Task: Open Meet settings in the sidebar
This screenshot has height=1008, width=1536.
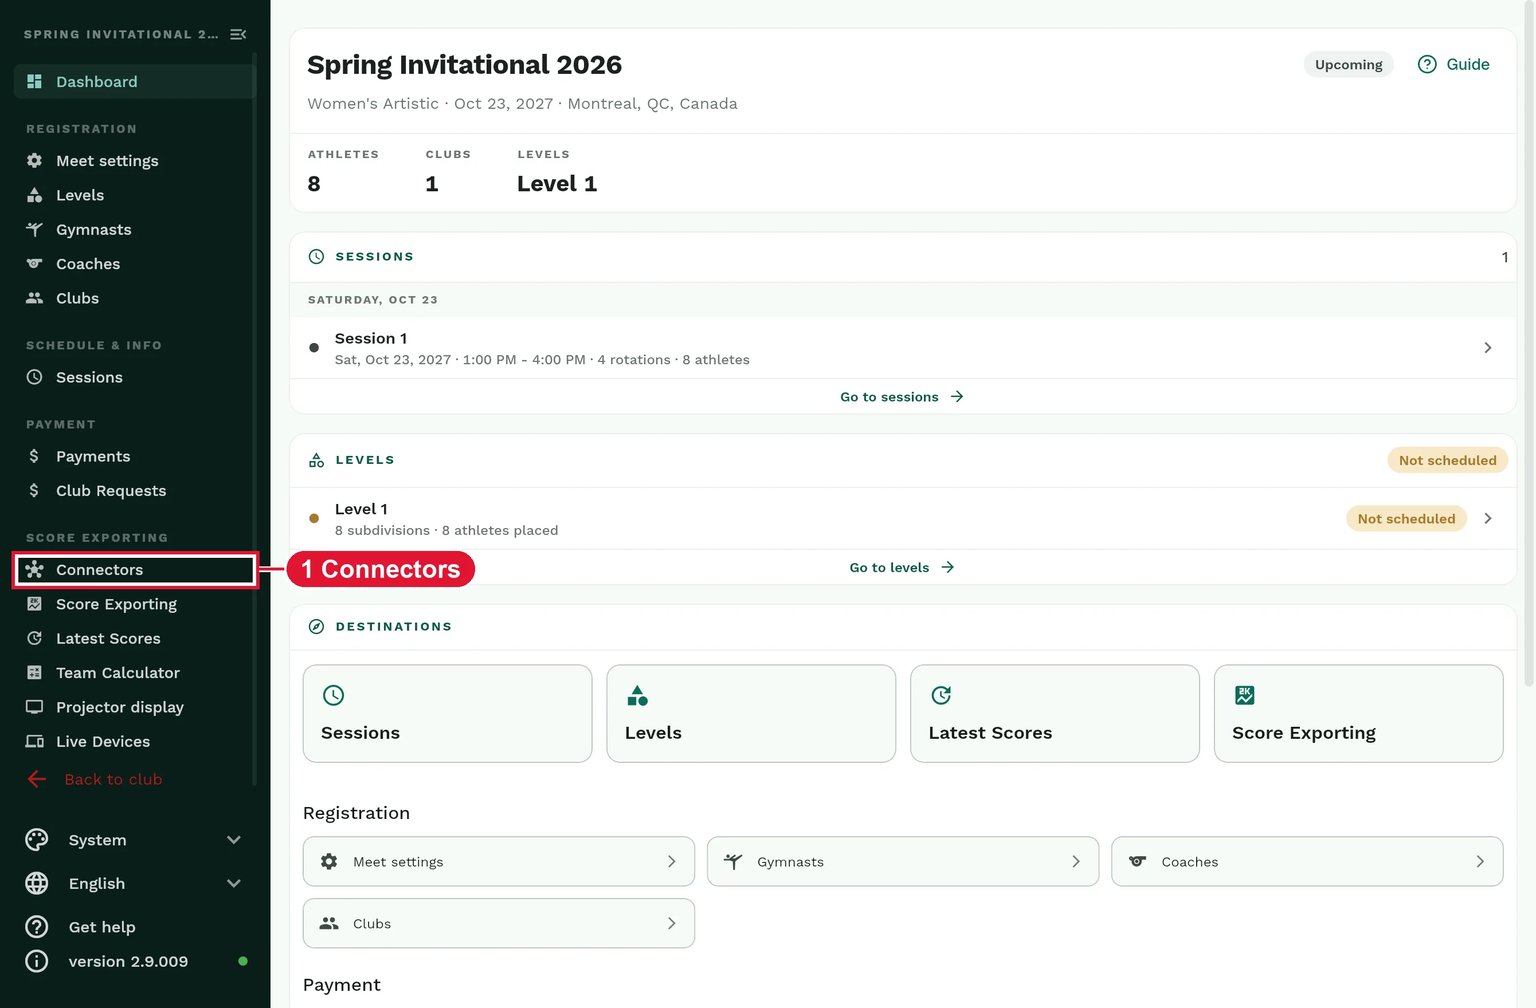Action: tap(135, 161)
